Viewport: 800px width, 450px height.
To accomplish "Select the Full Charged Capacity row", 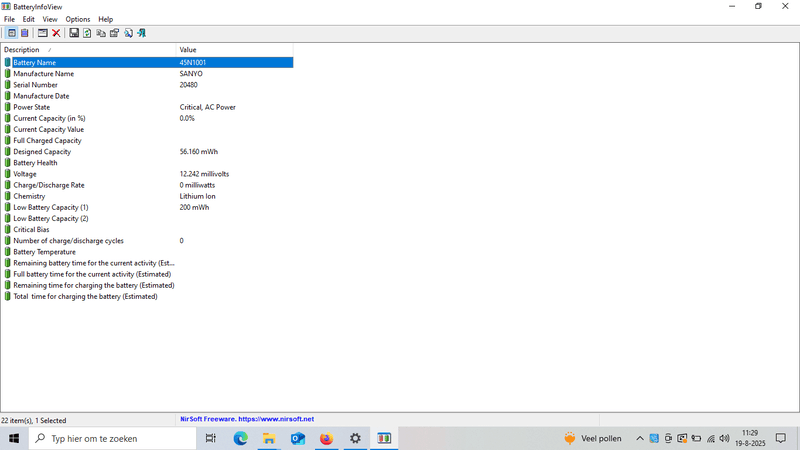I will click(x=147, y=140).
